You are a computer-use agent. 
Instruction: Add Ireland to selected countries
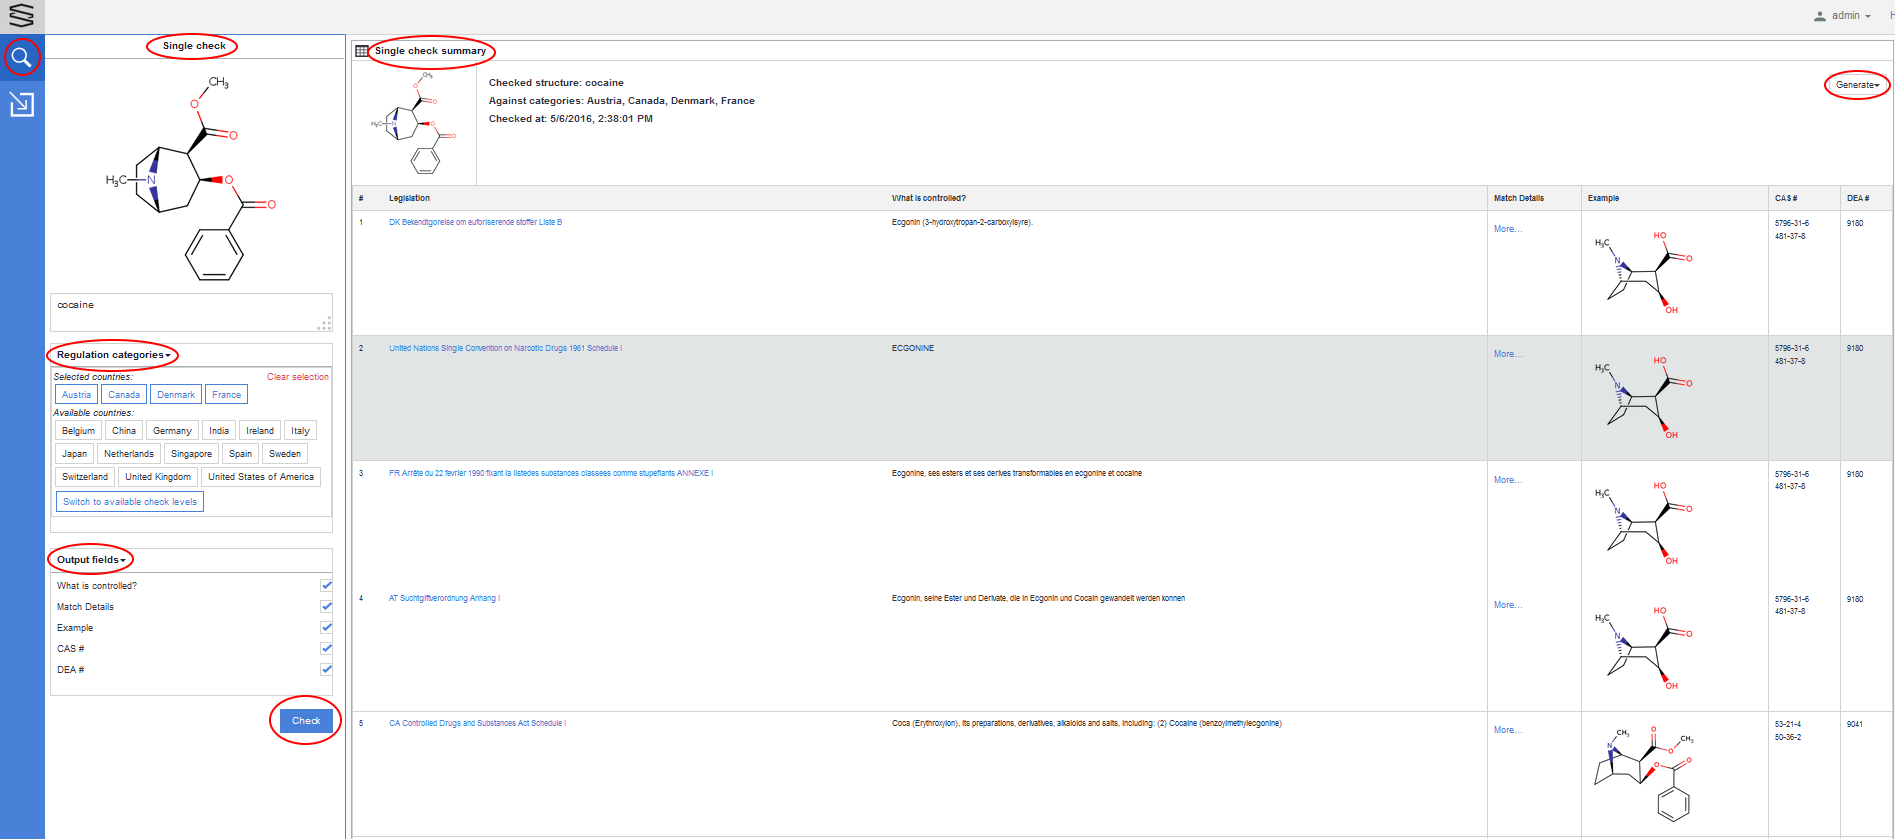tap(260, 430)
